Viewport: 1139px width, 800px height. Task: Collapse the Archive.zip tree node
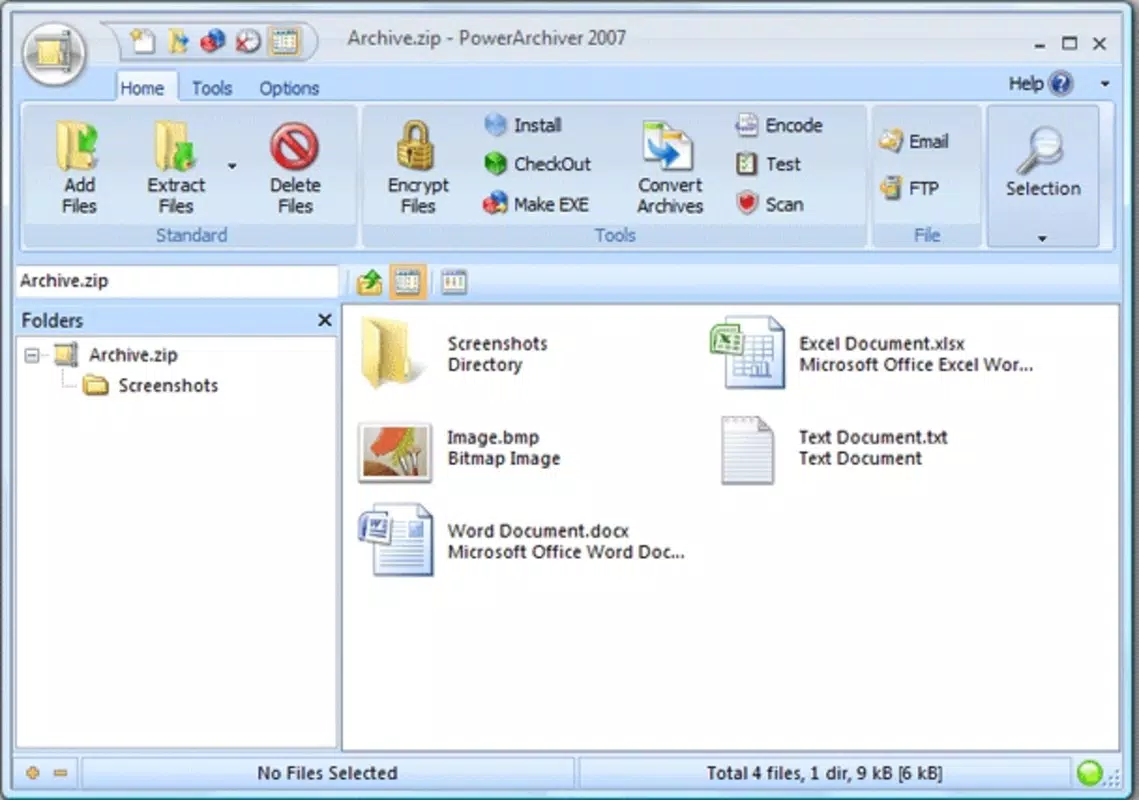(x=31, y=355)
